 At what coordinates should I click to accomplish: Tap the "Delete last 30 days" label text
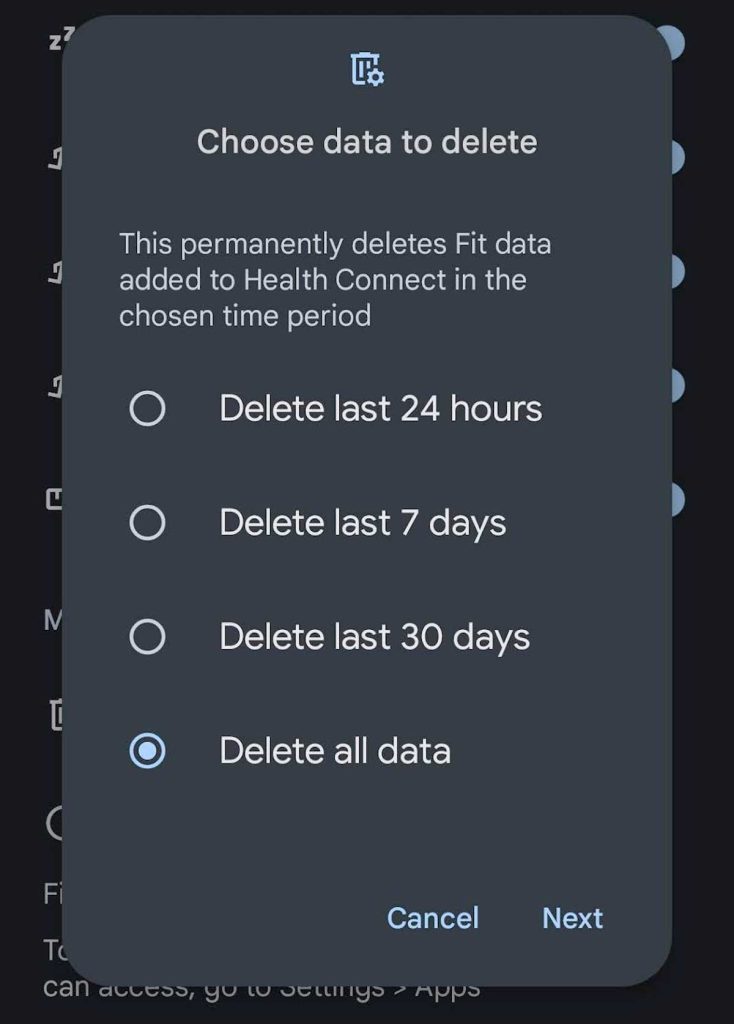tap(374, 637)
